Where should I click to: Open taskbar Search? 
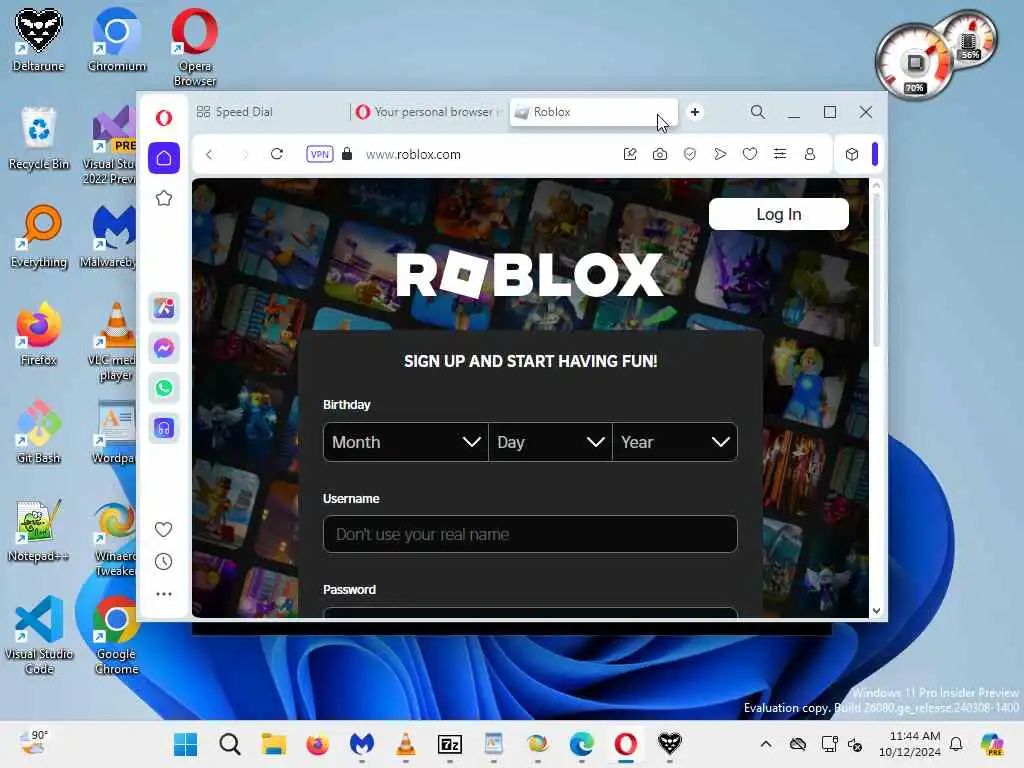[229, 744]
